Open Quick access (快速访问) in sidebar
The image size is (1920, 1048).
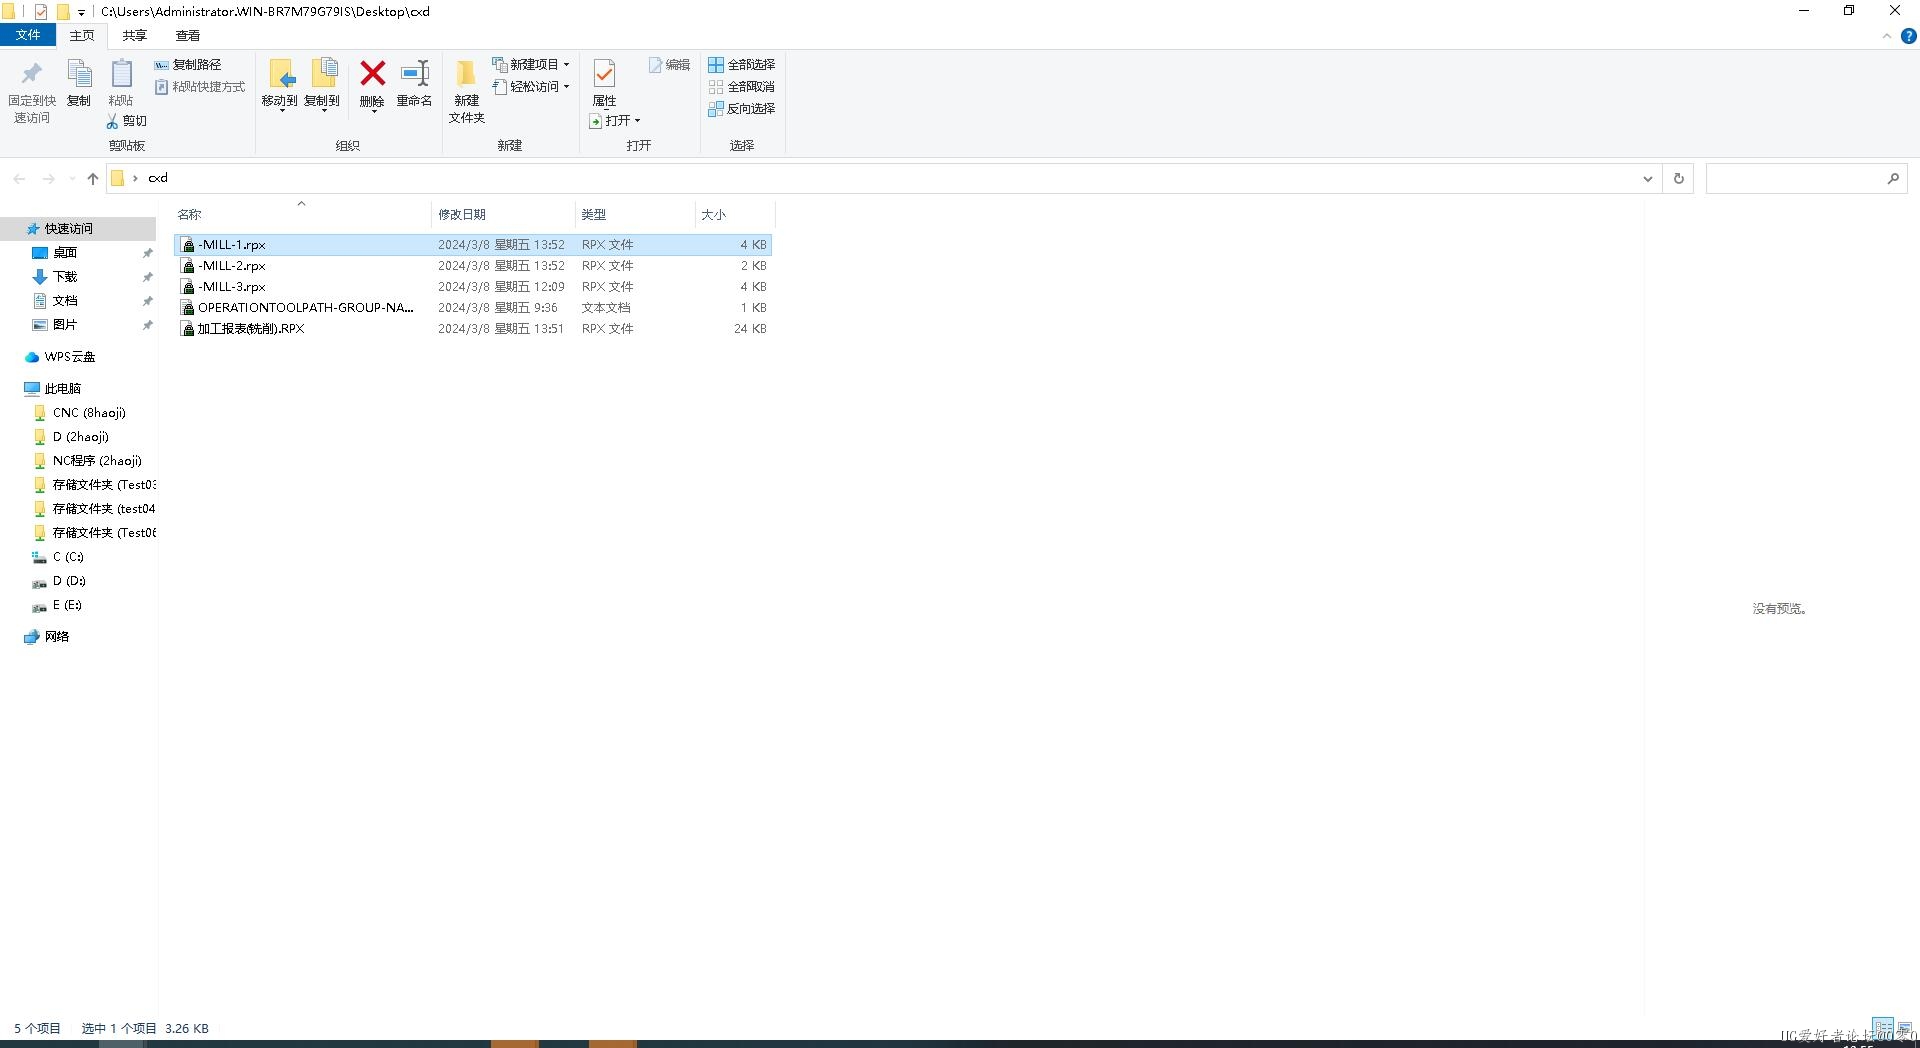[x=78, y=229]
